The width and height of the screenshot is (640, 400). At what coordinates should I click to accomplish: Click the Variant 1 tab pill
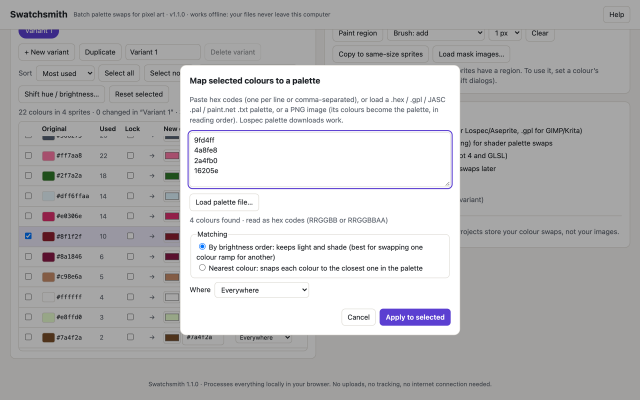point(39,32)
